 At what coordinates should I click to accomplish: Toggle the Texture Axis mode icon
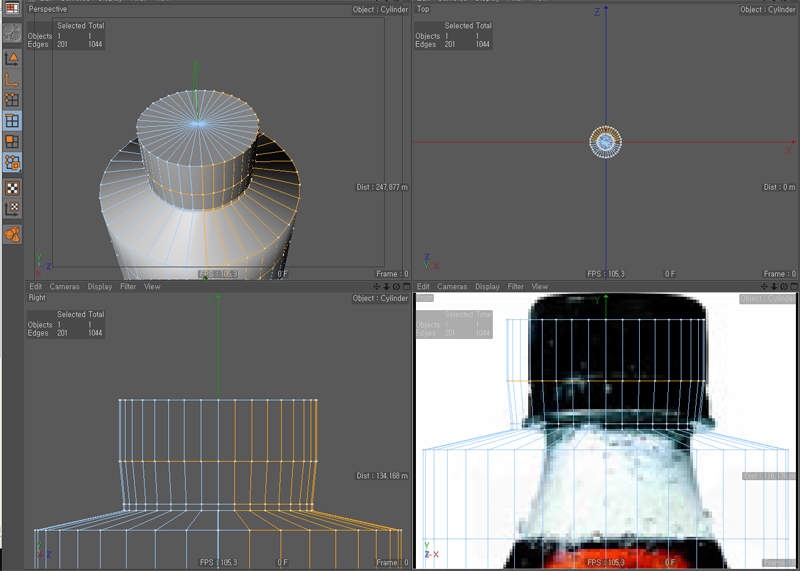pos(12,209)
